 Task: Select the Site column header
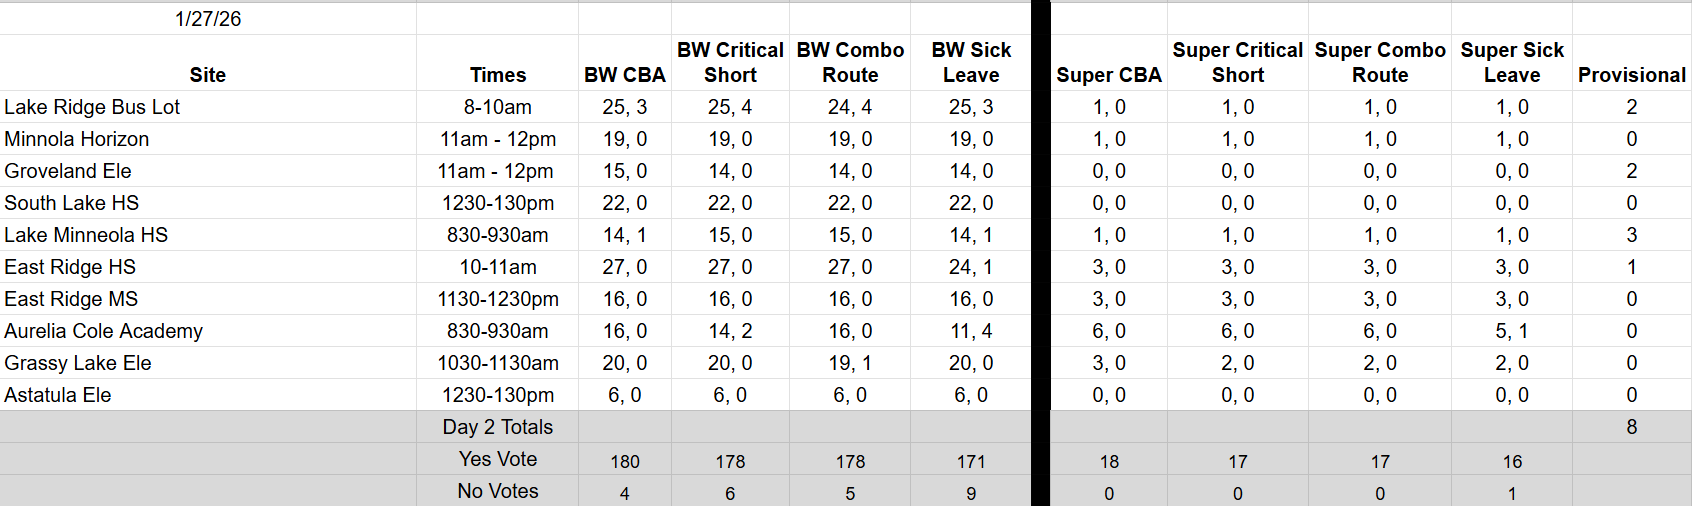click(208, 75)
